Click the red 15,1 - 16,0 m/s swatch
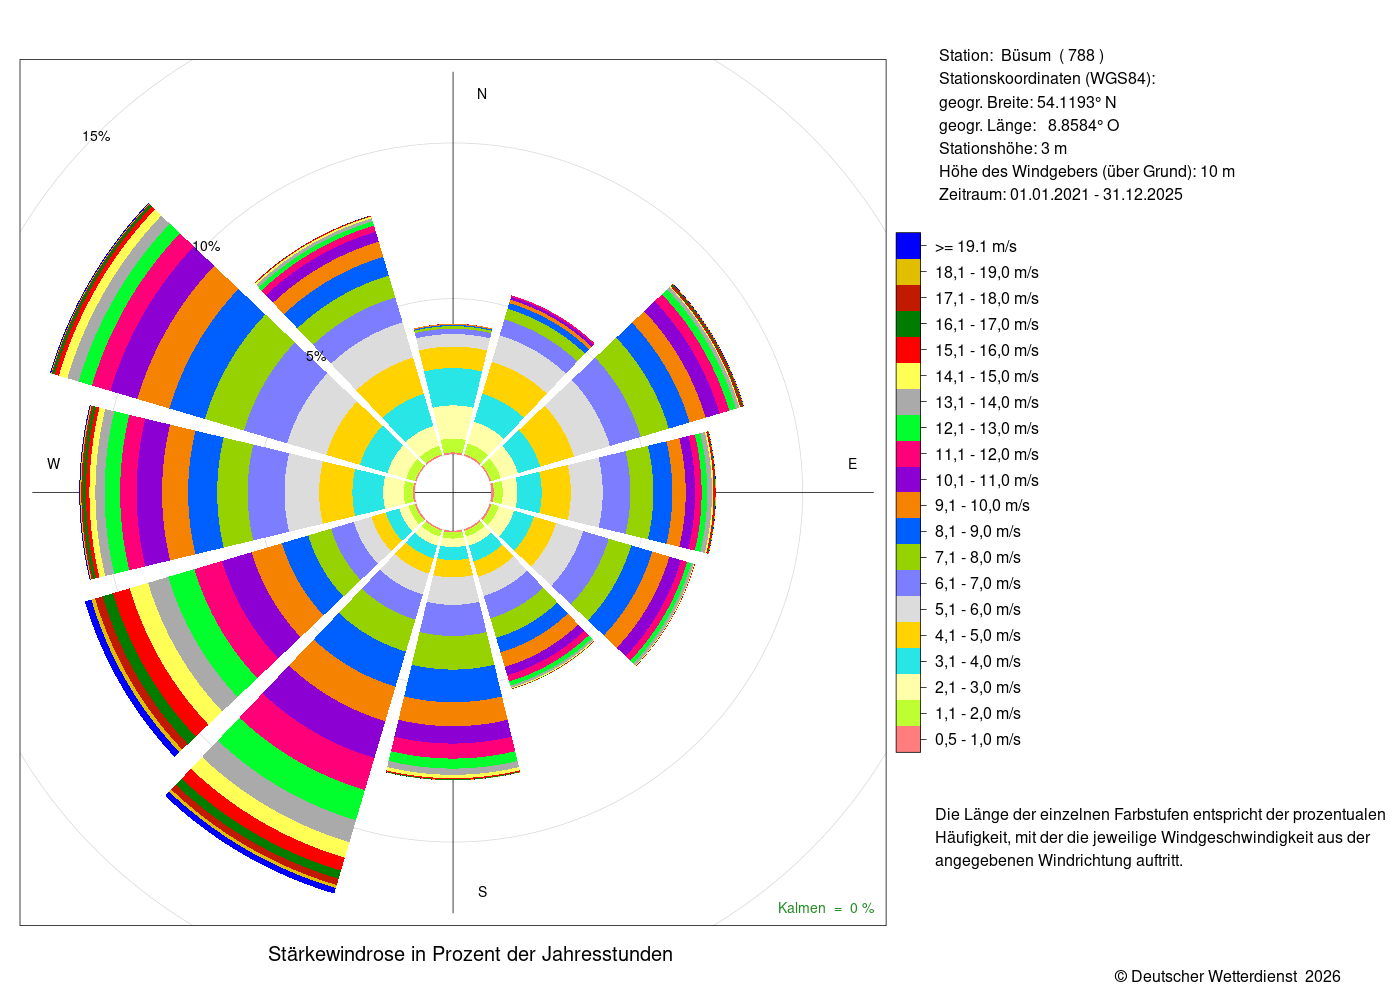 click(908, 350)
